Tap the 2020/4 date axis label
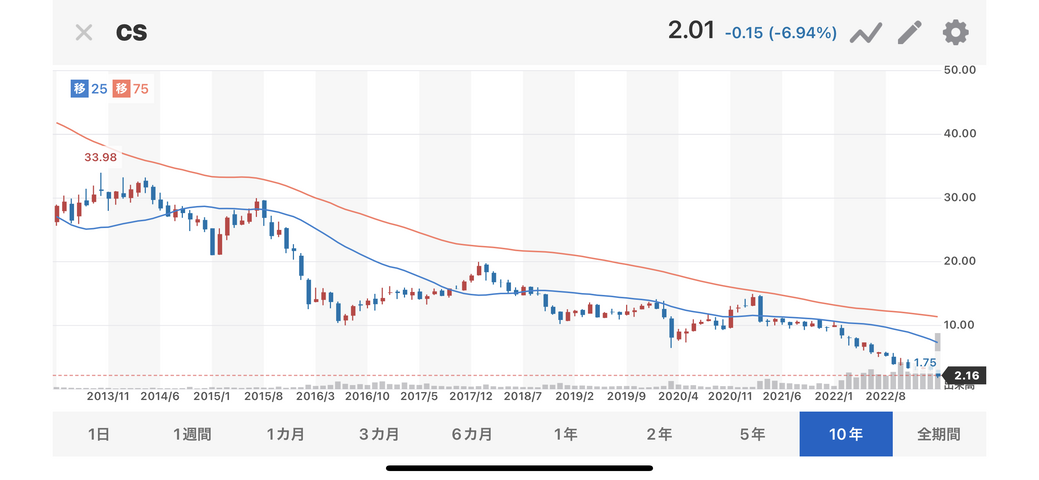1039x480 pixels. pos(678,396)
